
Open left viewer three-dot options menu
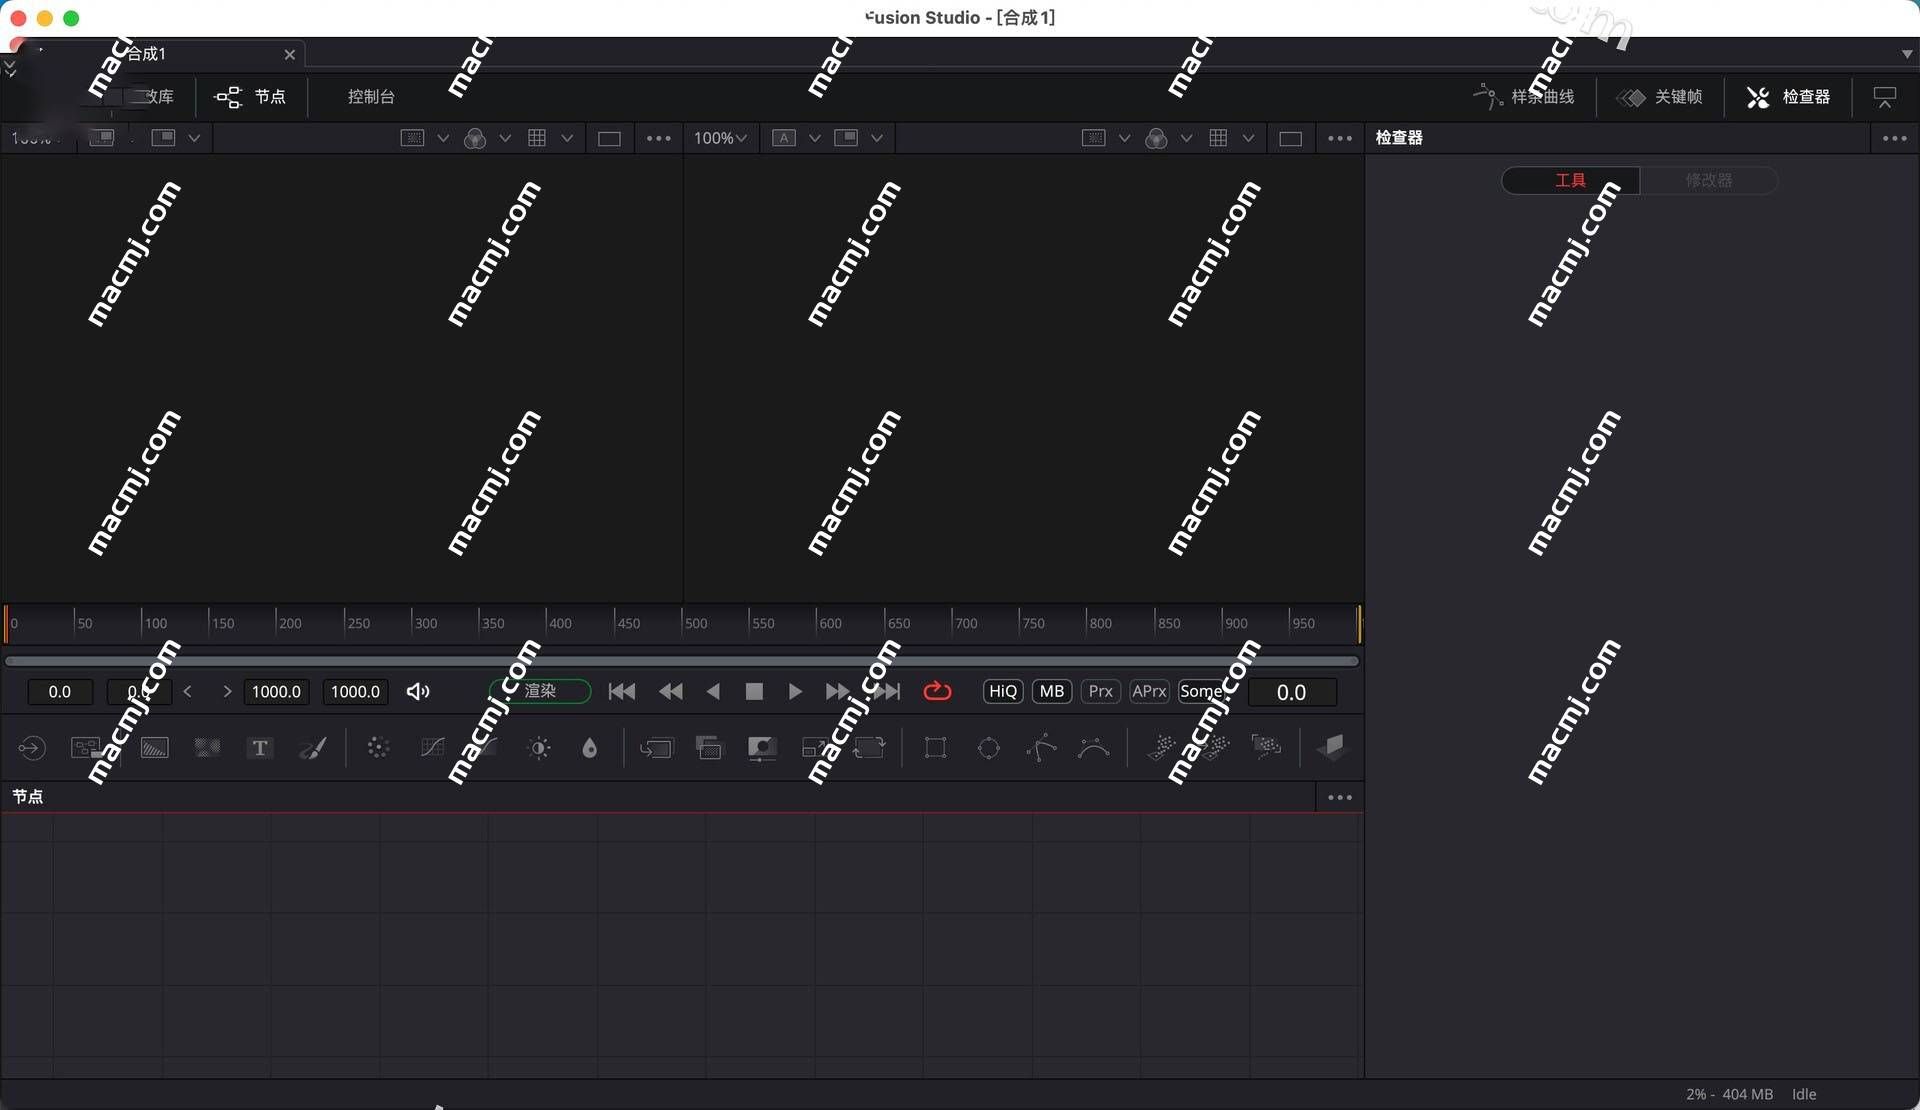coord(659,138)
